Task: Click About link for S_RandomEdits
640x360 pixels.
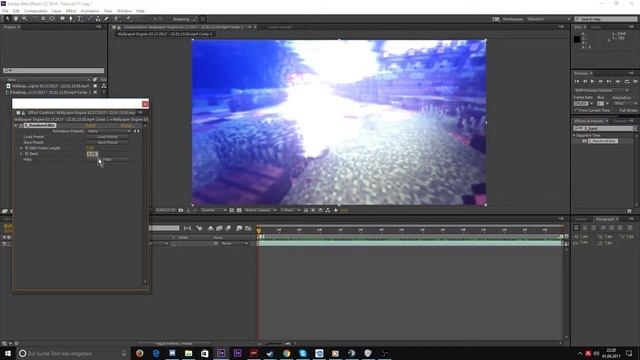Action: (126, 125)
